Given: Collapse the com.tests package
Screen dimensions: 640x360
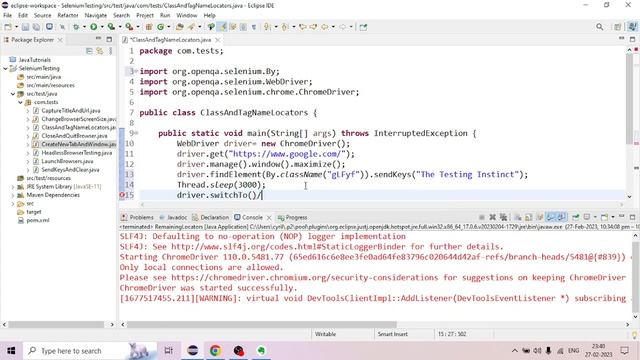Looking at the screenshot, I should 20,102.
